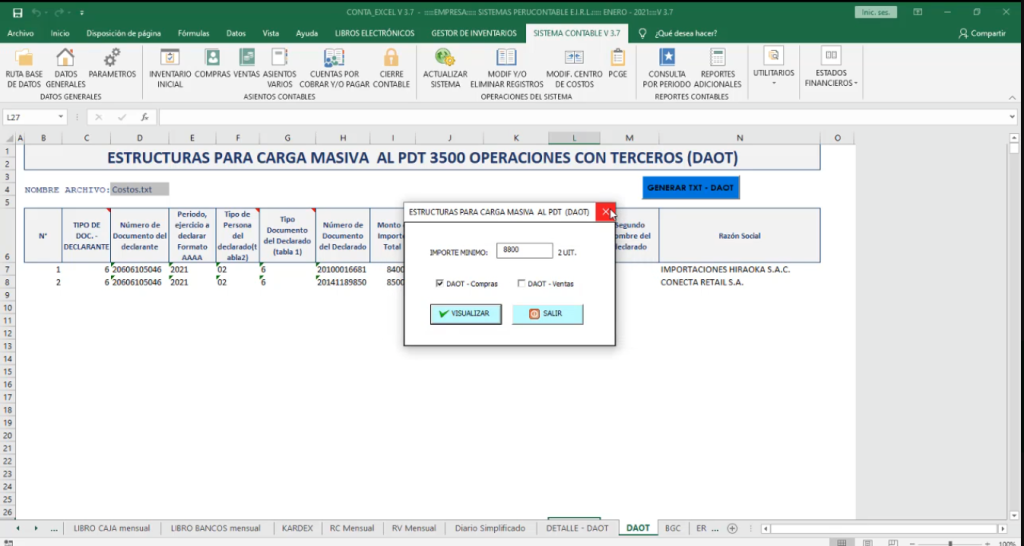Open the Name Box dropdown arrow
The height and width of the screenshot is (546, 1024).
tap(61, 118)
